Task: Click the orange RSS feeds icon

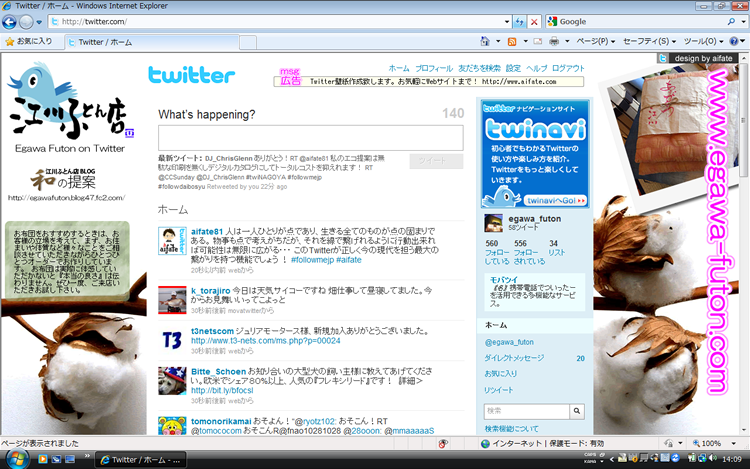Action: pyautogui.click(x=512, y=42)
